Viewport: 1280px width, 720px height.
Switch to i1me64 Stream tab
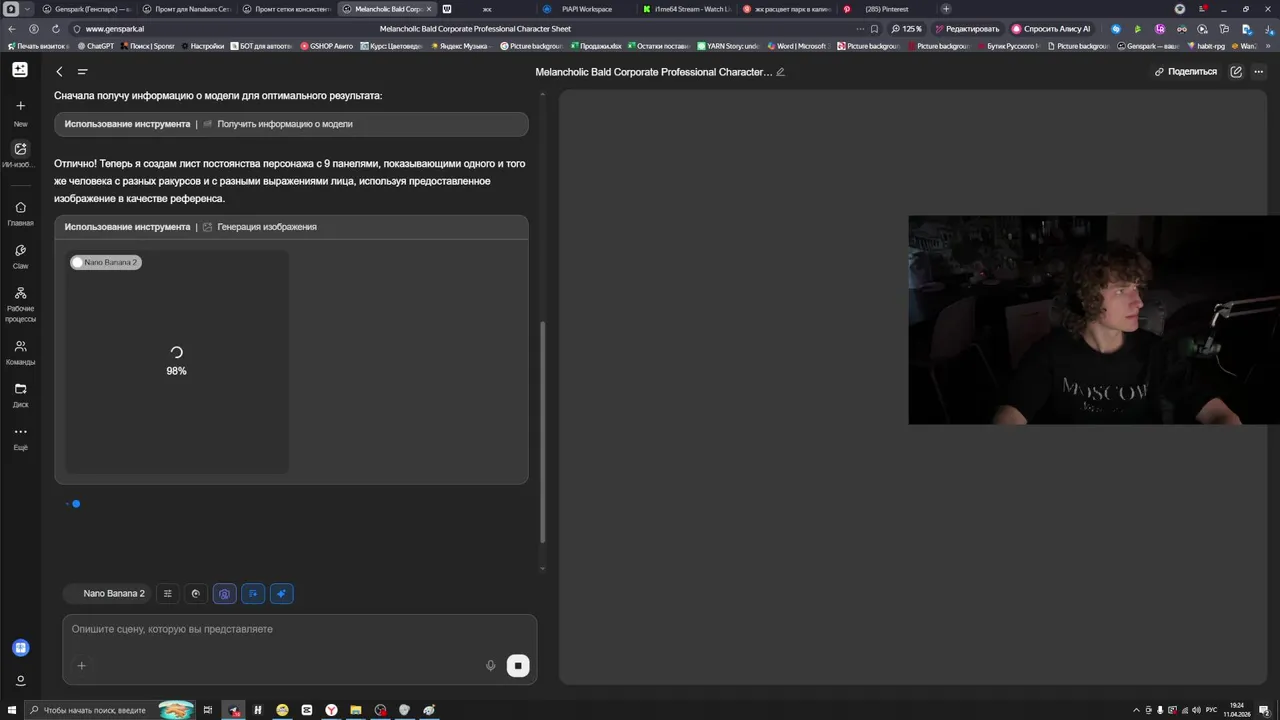687,9
